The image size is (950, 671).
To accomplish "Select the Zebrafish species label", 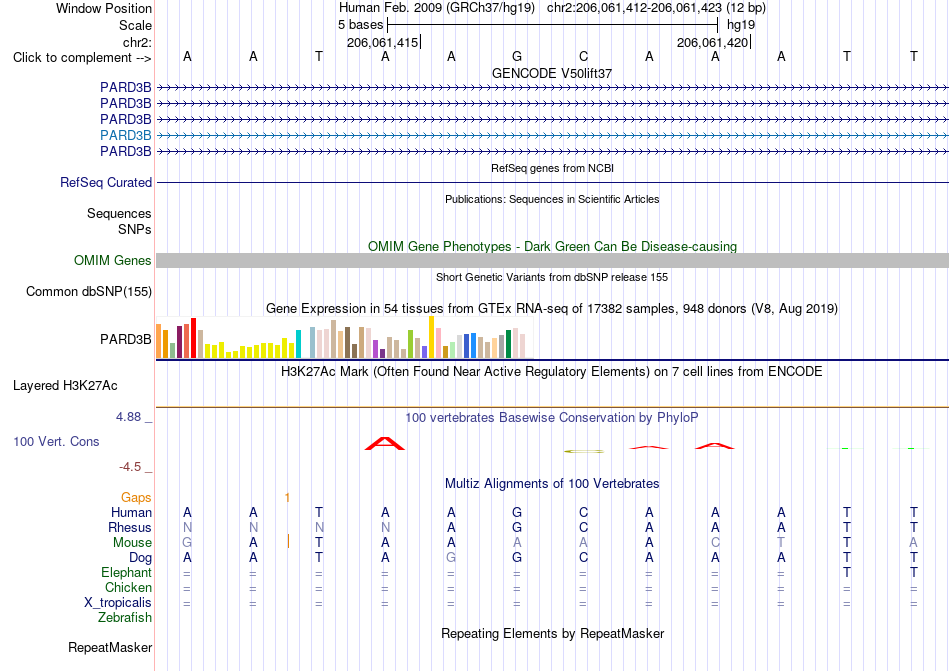I will 125,618.
